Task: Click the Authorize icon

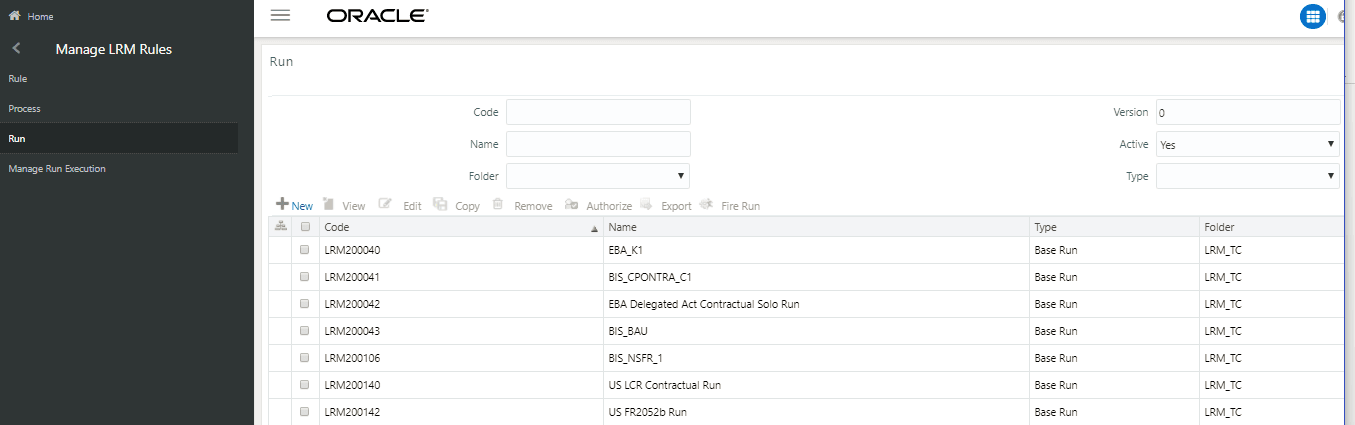Action: 571,204
